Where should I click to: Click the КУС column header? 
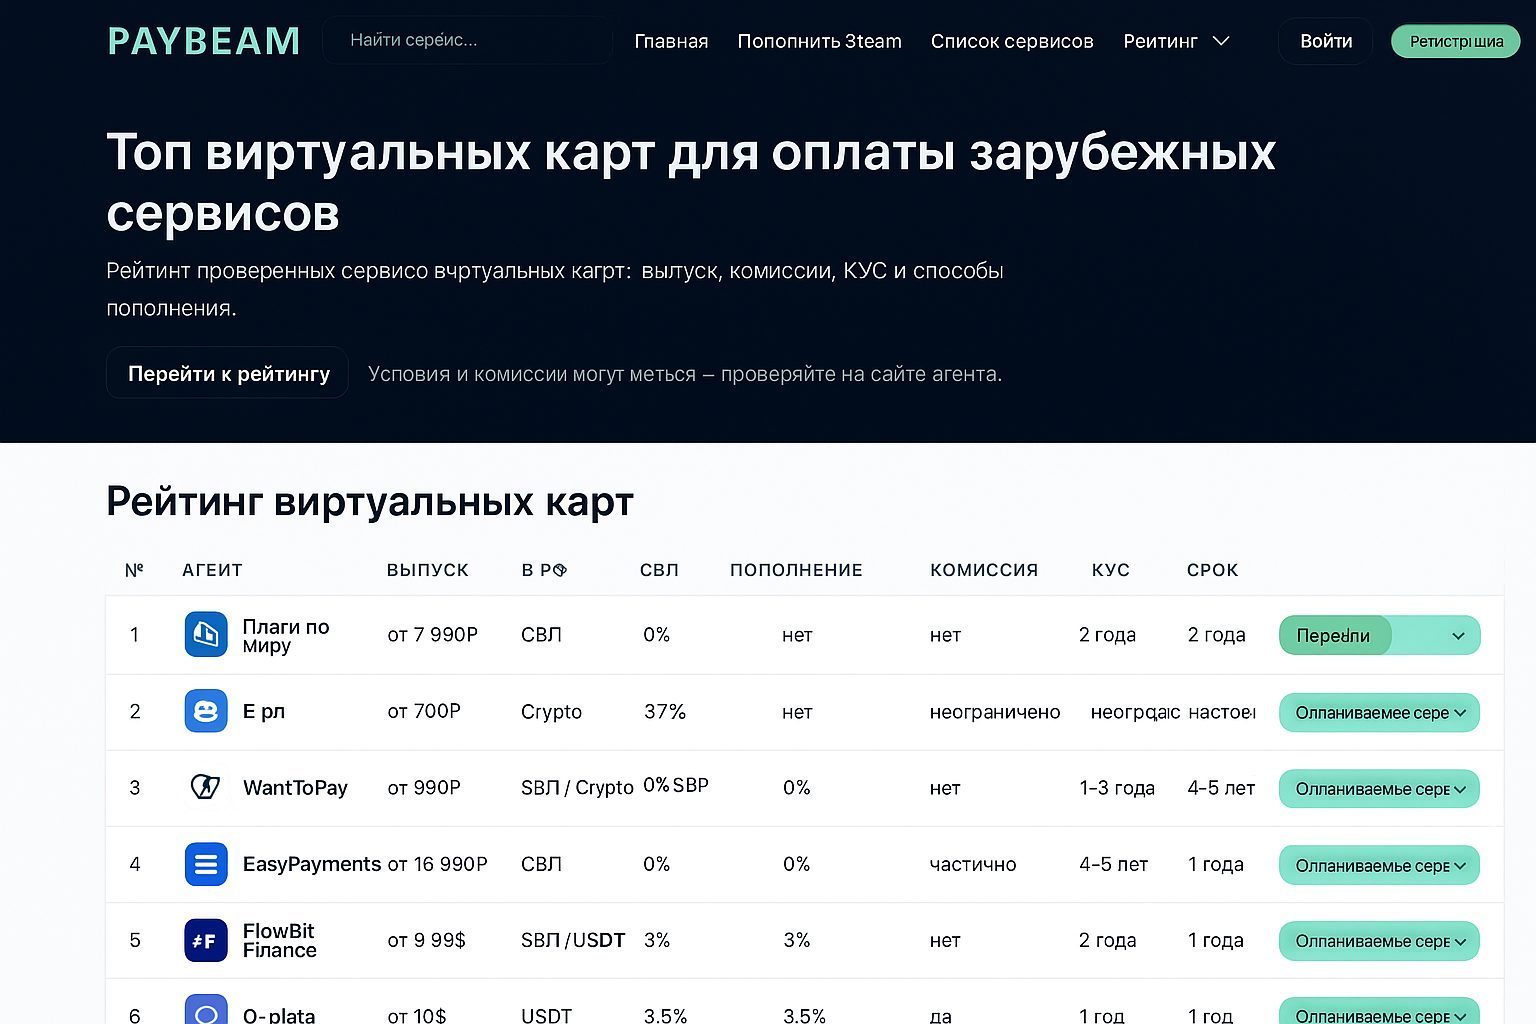tap(1111, 570)
